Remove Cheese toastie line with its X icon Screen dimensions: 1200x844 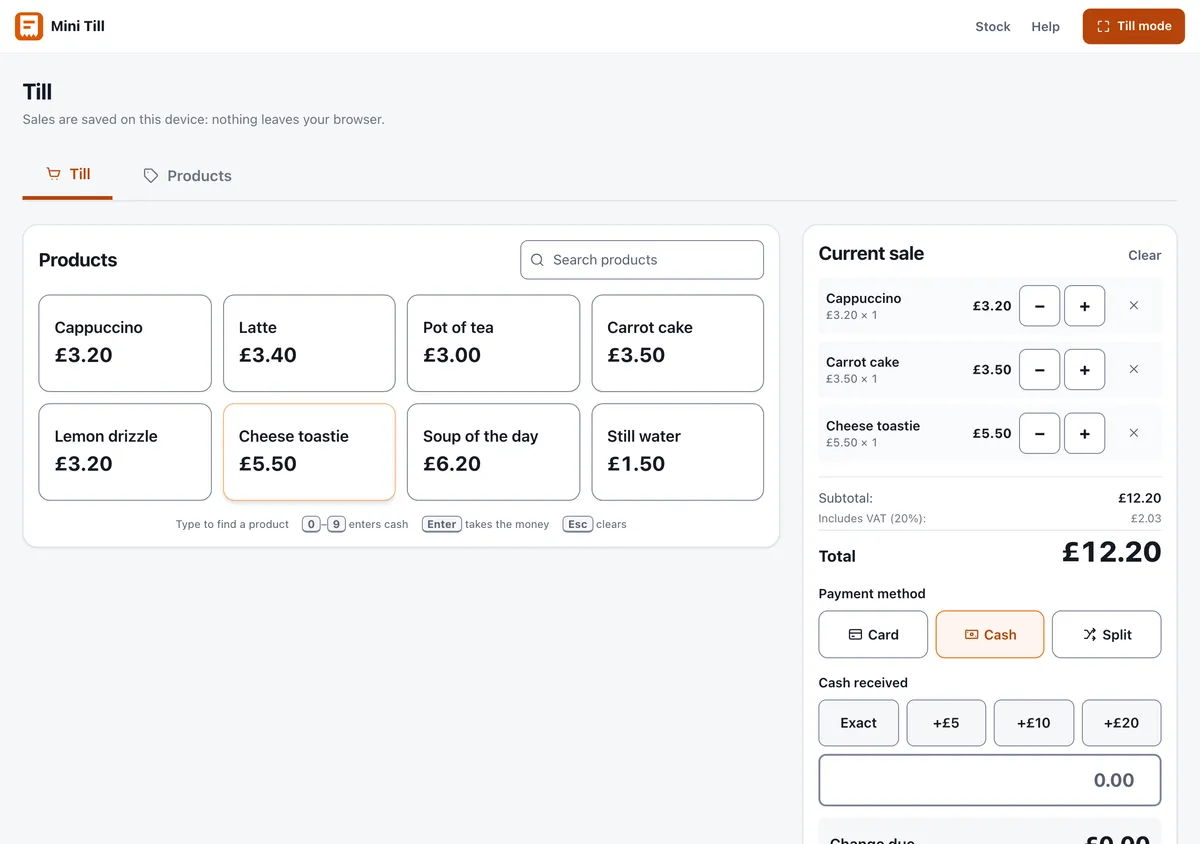click(x=1134, y=433)
